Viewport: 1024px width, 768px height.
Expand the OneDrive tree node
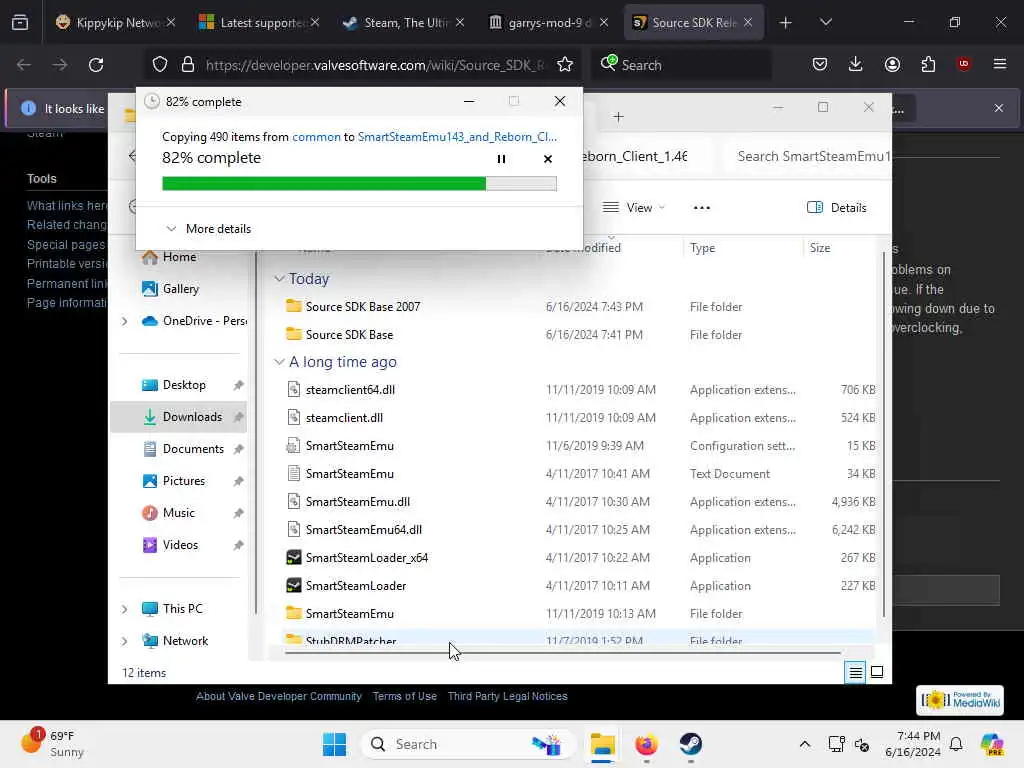tap(124, 321)
